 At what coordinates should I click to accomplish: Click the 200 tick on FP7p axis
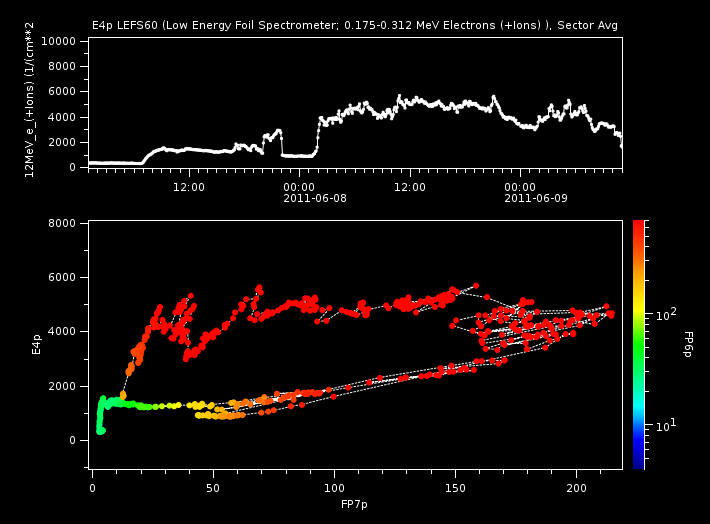(x=577, y=487)
